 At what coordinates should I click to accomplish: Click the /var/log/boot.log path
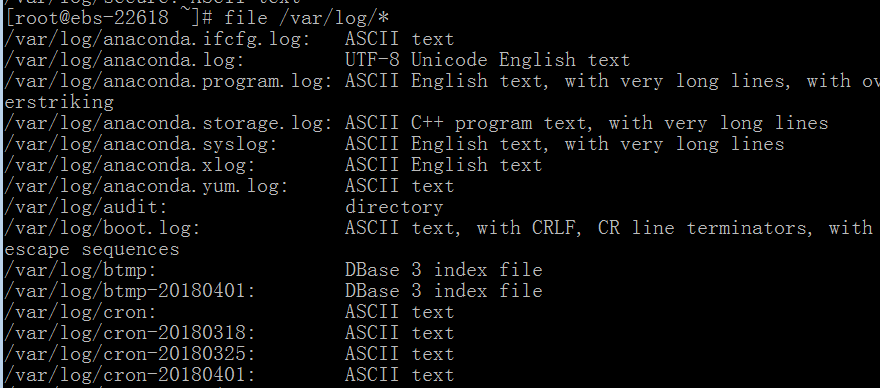[102, 229]
